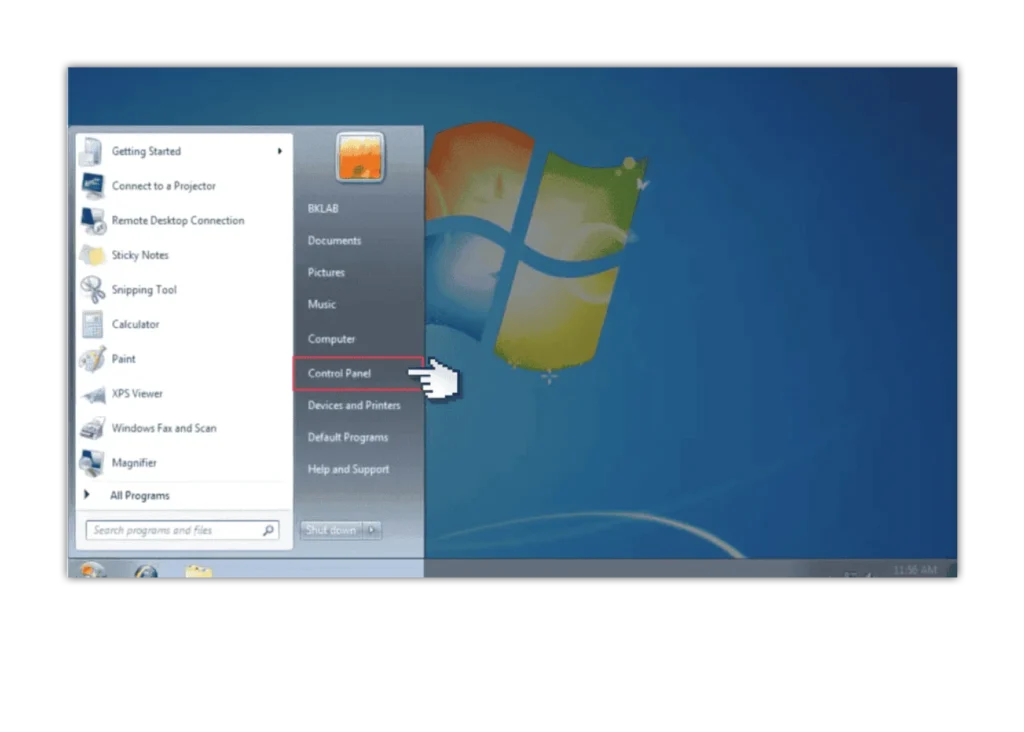
Task: Expand the All Programs arrow
Action: coord(86,495)
